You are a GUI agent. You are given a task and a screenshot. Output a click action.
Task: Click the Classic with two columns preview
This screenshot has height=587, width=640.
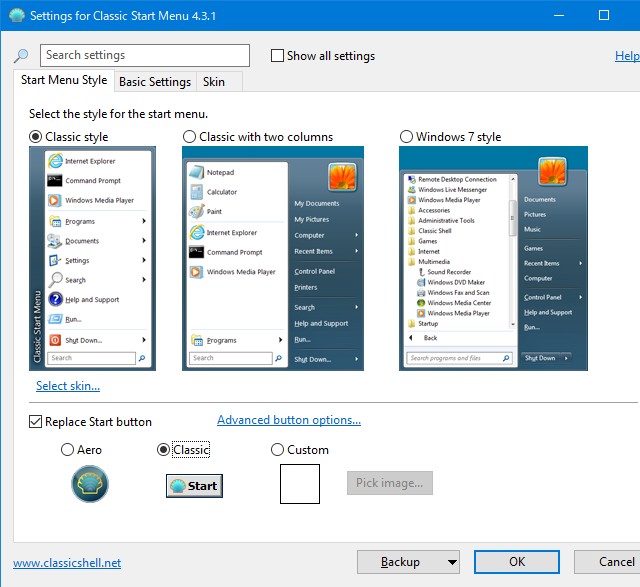273,259
